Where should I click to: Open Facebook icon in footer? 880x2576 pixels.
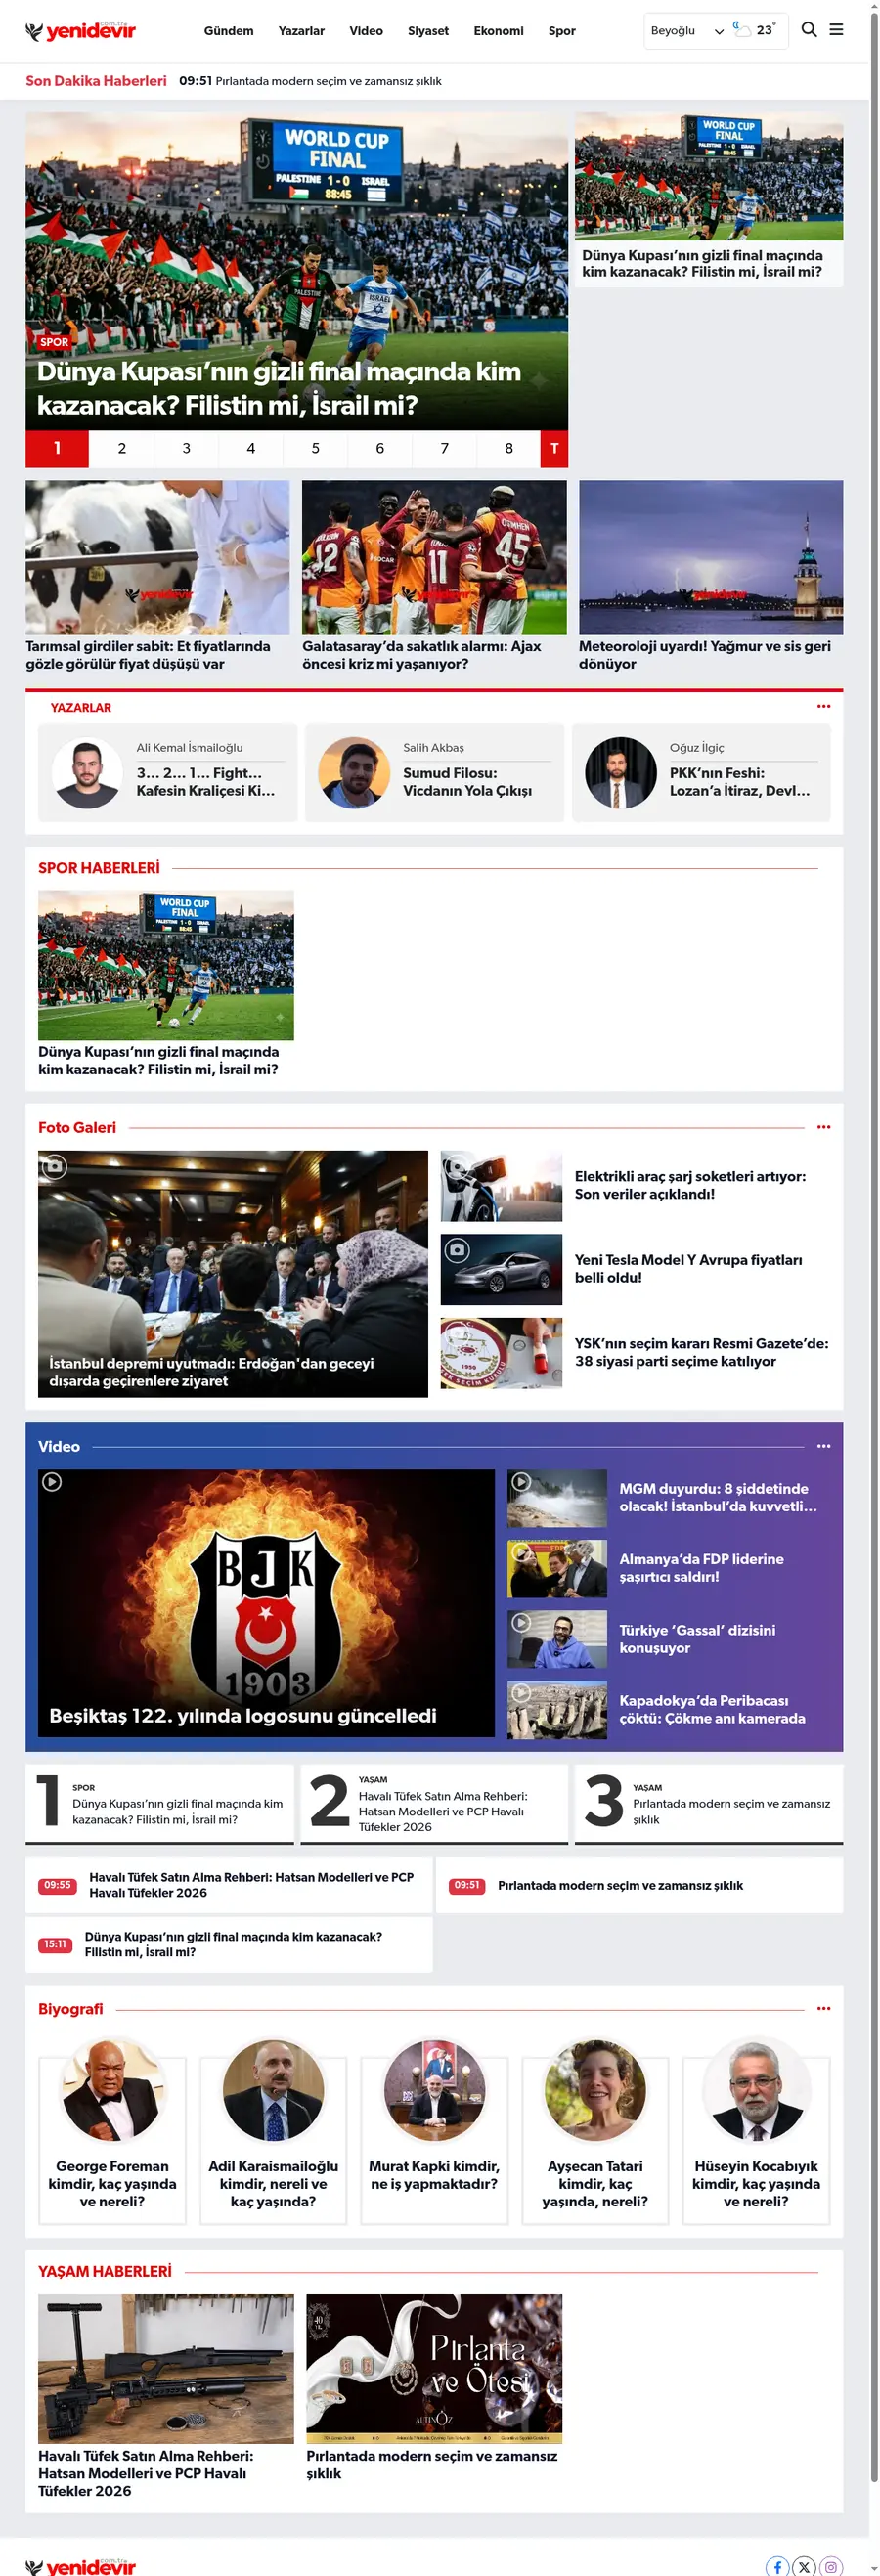coord(777,2566)
